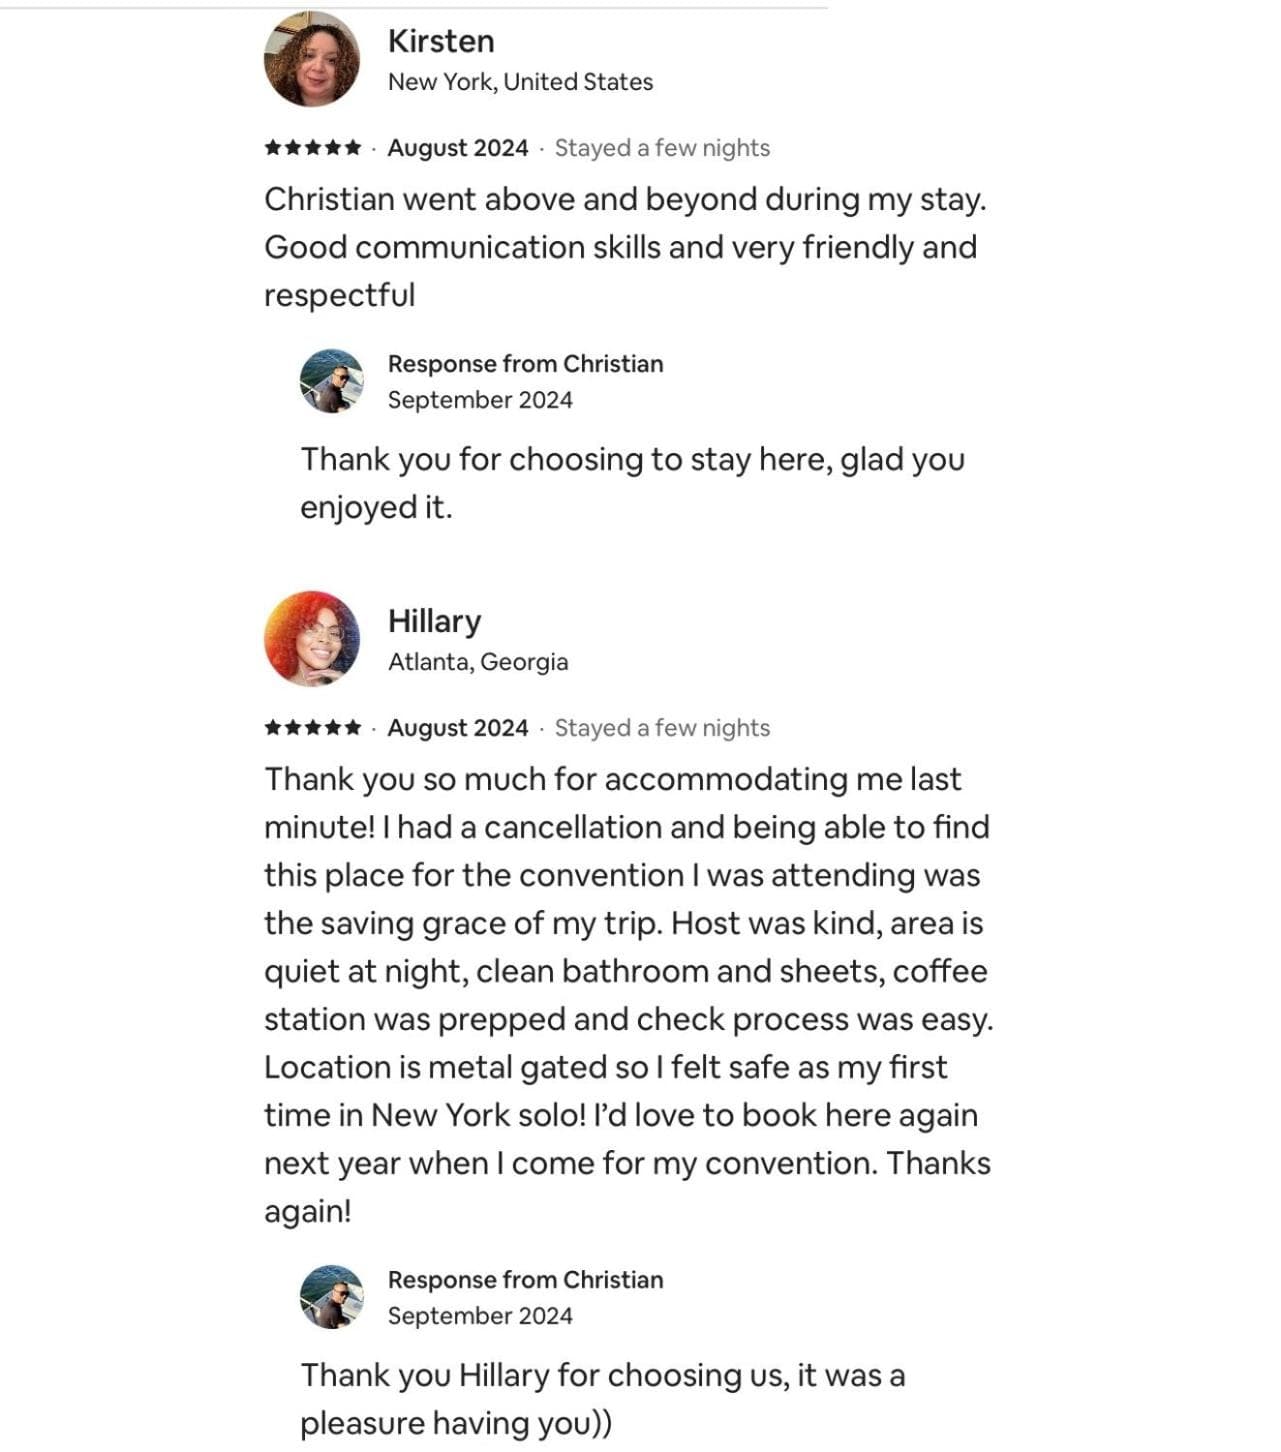The image size is (1281, 1452).
Task: Open the reviewer name Hillary
Action: pyautogui.click(x=434, y=621)
